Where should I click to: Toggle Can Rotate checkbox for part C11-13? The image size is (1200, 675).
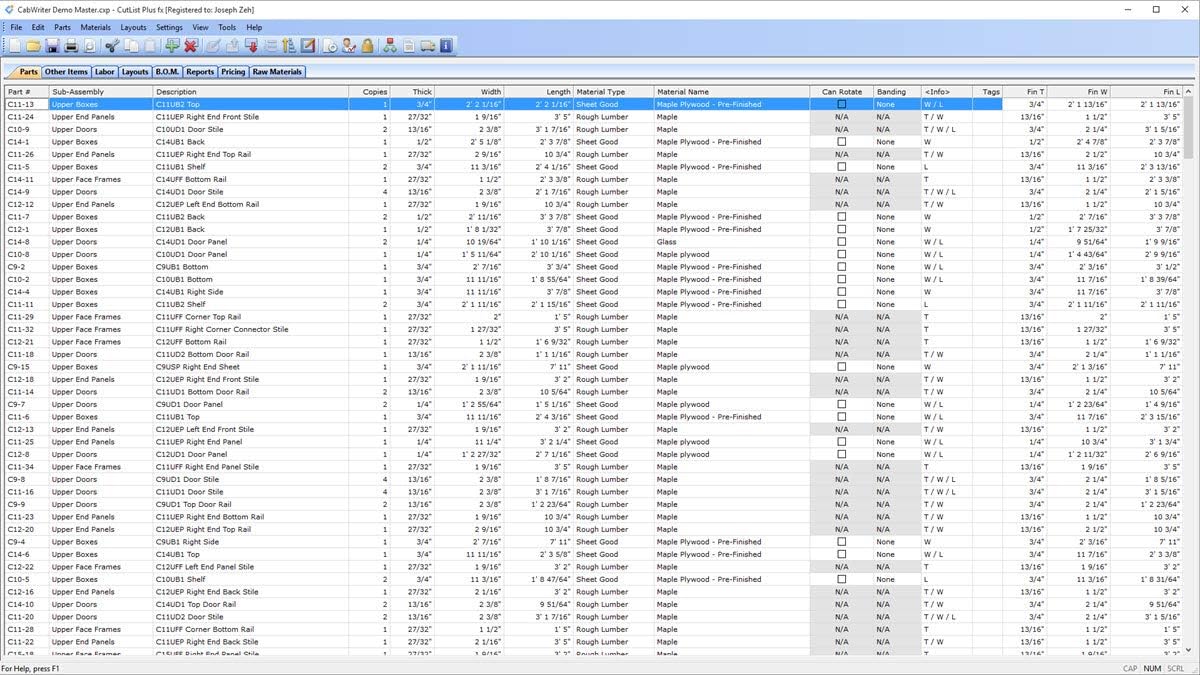[841, 104]
